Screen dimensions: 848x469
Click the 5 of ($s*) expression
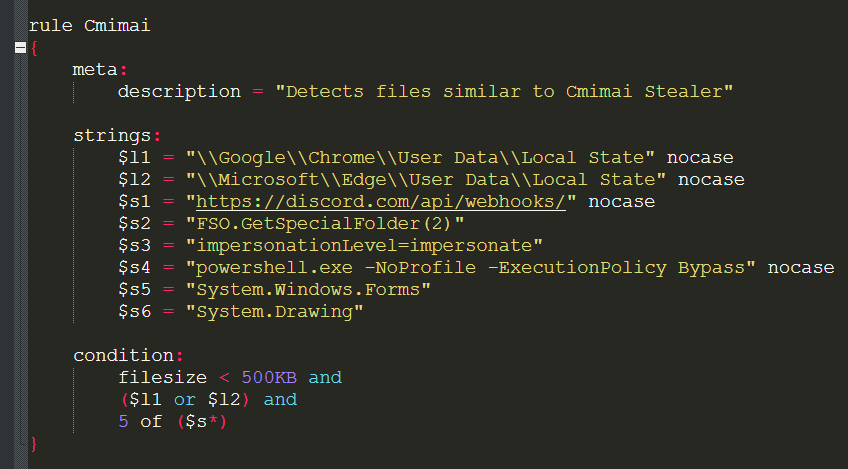pos(173,422)
